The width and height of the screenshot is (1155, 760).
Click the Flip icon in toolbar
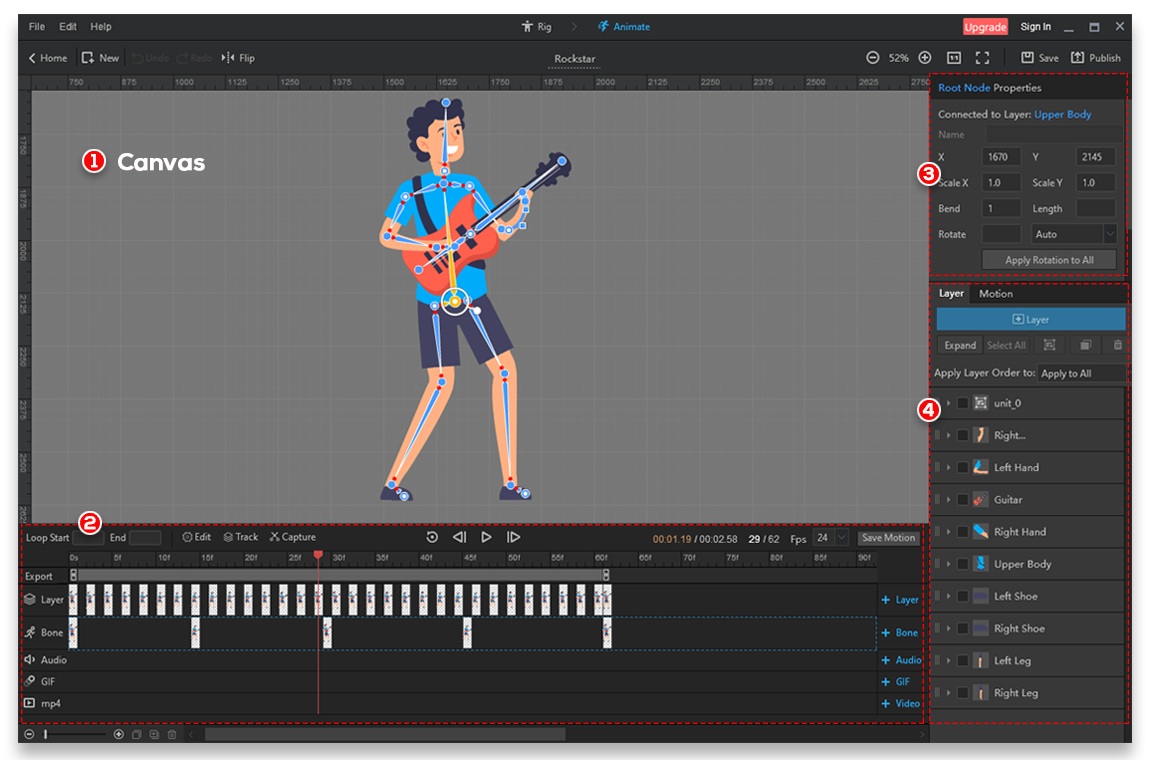pos(228,58)
